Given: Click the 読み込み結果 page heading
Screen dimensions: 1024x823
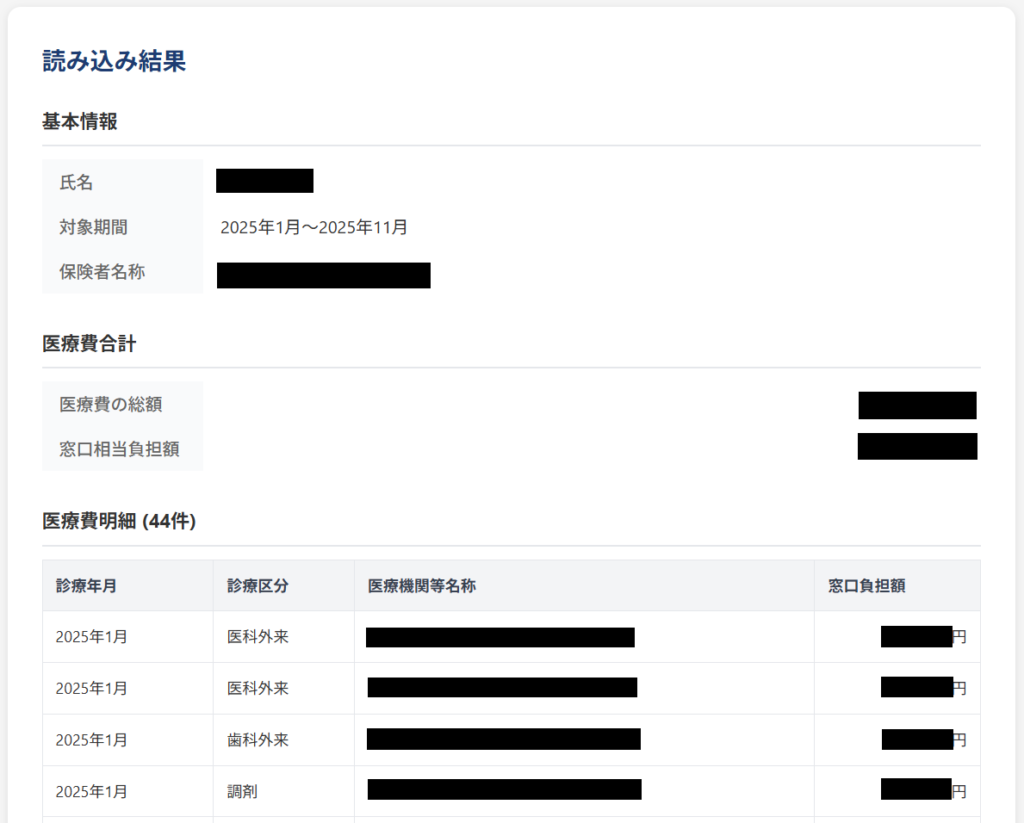Looking at the screenshot, I should pos(114,61).
